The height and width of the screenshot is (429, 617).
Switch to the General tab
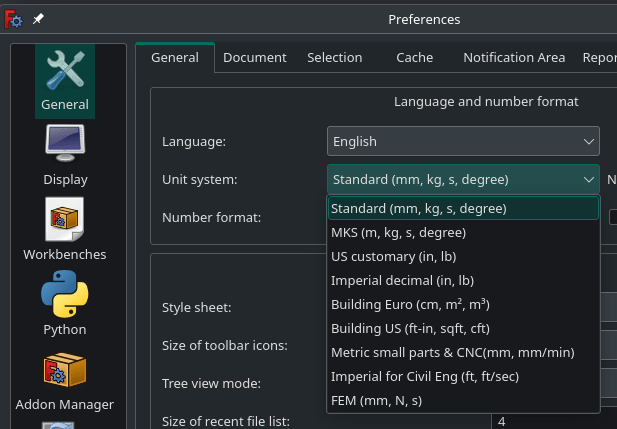coord(175,57)
